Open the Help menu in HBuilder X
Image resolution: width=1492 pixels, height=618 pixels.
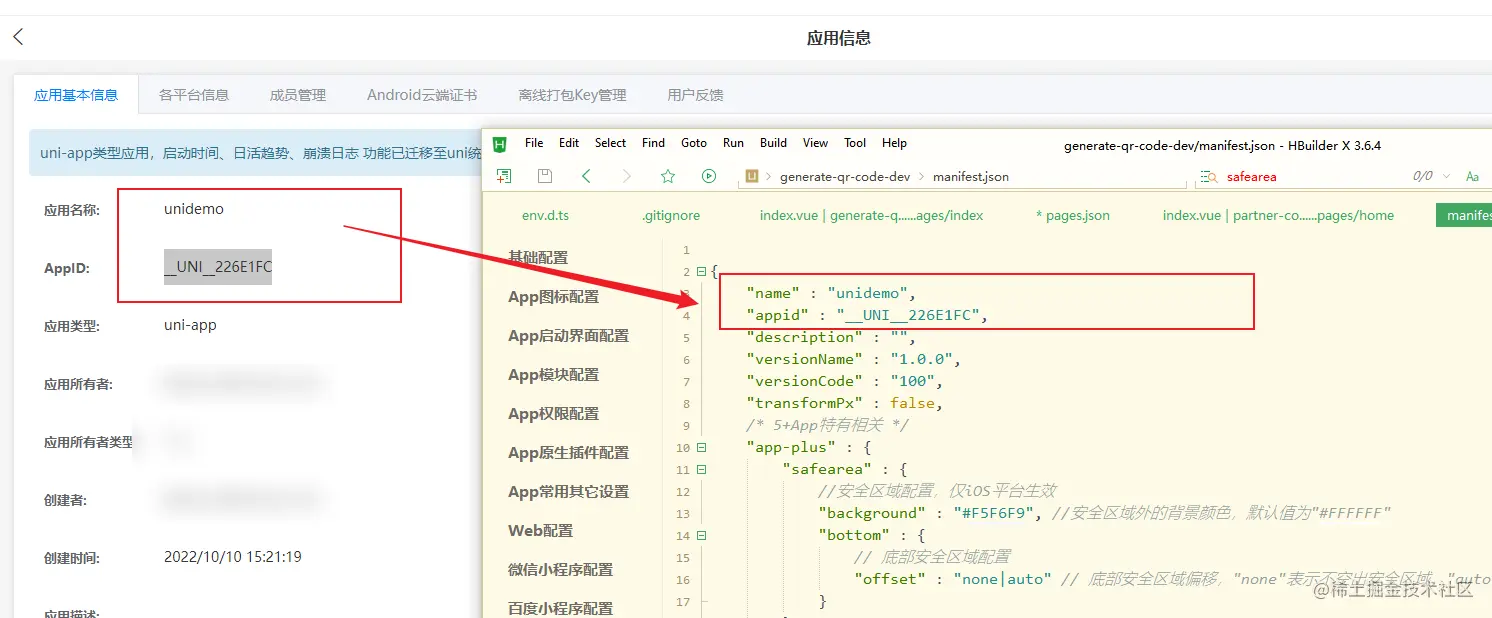894,143
